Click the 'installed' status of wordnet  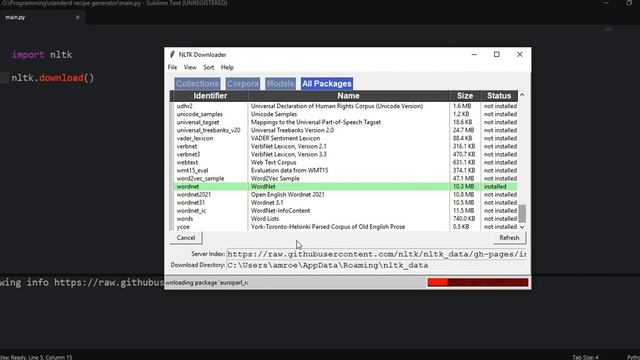click(x=495, y=187)
